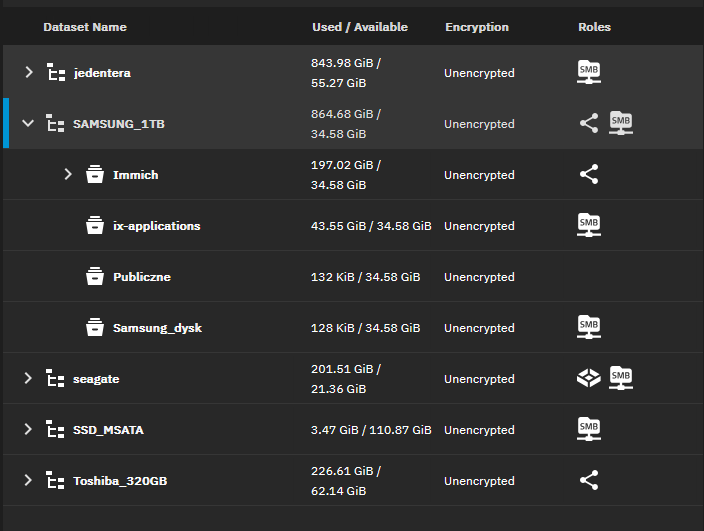Expand the seagate pool

coord(29,379)
